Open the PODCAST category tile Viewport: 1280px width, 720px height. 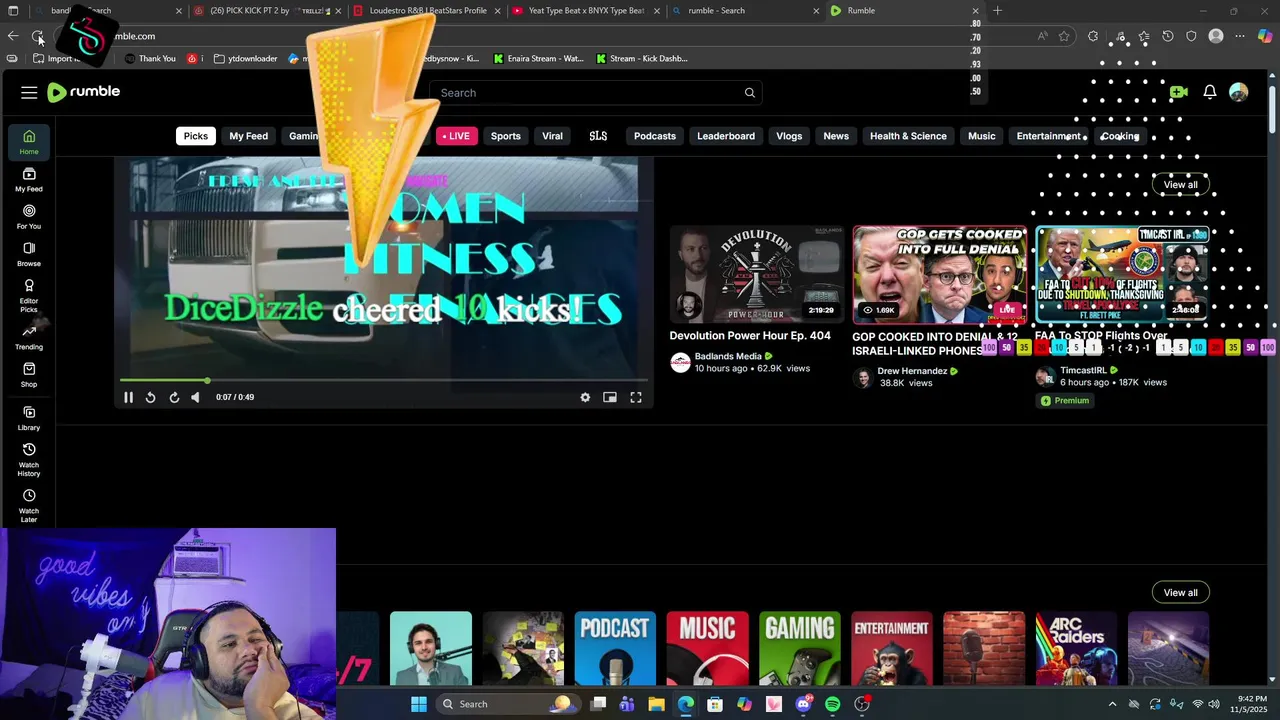point(615,648)
